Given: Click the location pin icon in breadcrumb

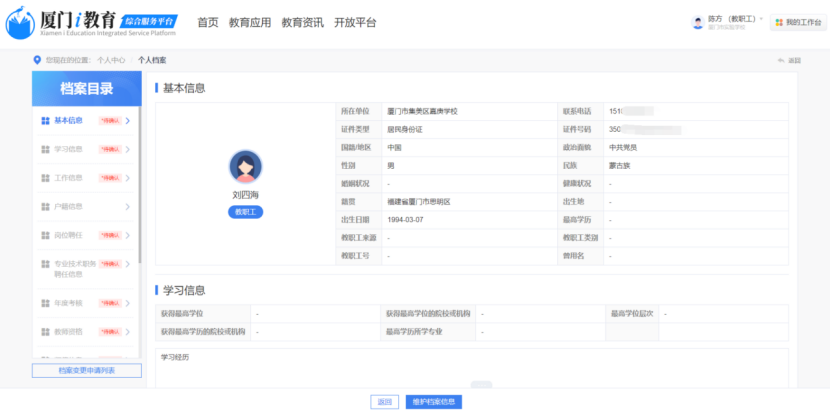Looking at the screenshot, I should pos(38,60).
